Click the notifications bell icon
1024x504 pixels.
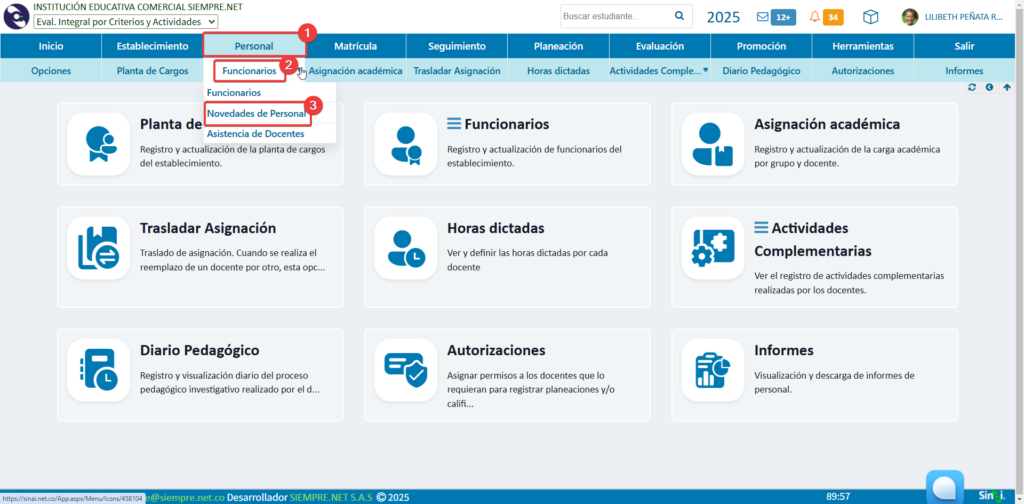pyautogui.click(x=815, y=17)
